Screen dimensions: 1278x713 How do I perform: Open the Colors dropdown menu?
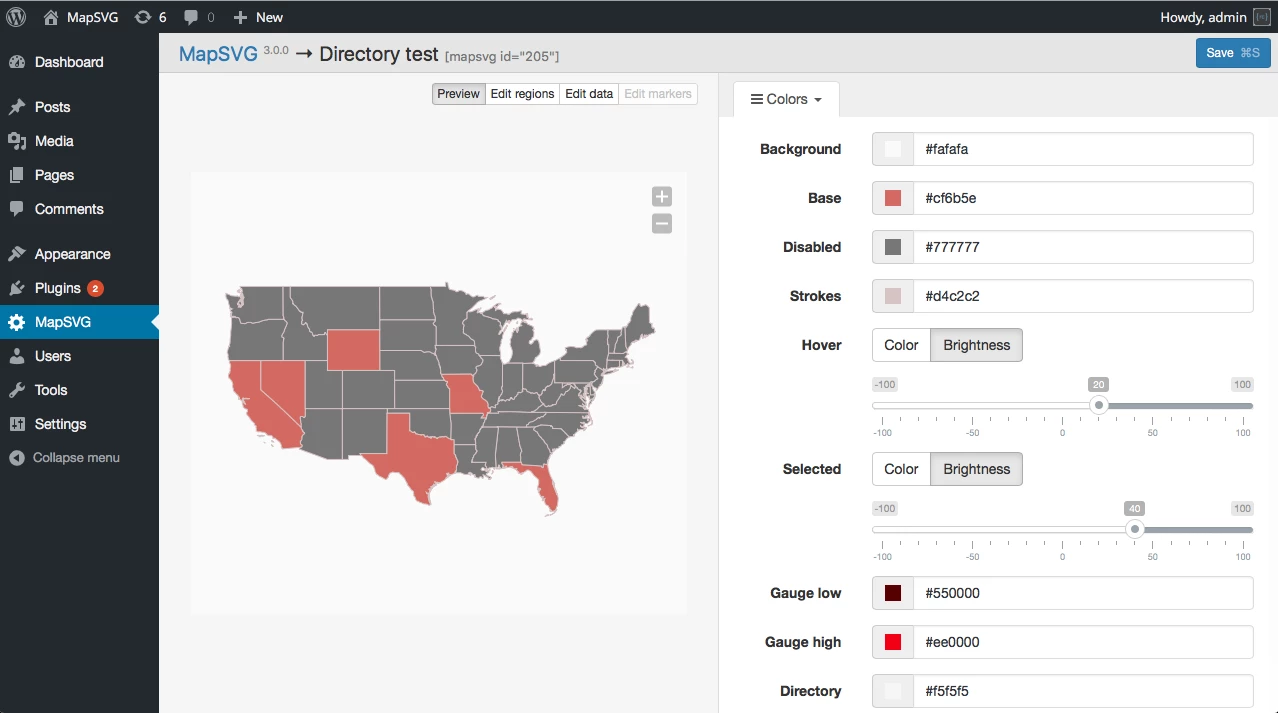pos(786,99)
